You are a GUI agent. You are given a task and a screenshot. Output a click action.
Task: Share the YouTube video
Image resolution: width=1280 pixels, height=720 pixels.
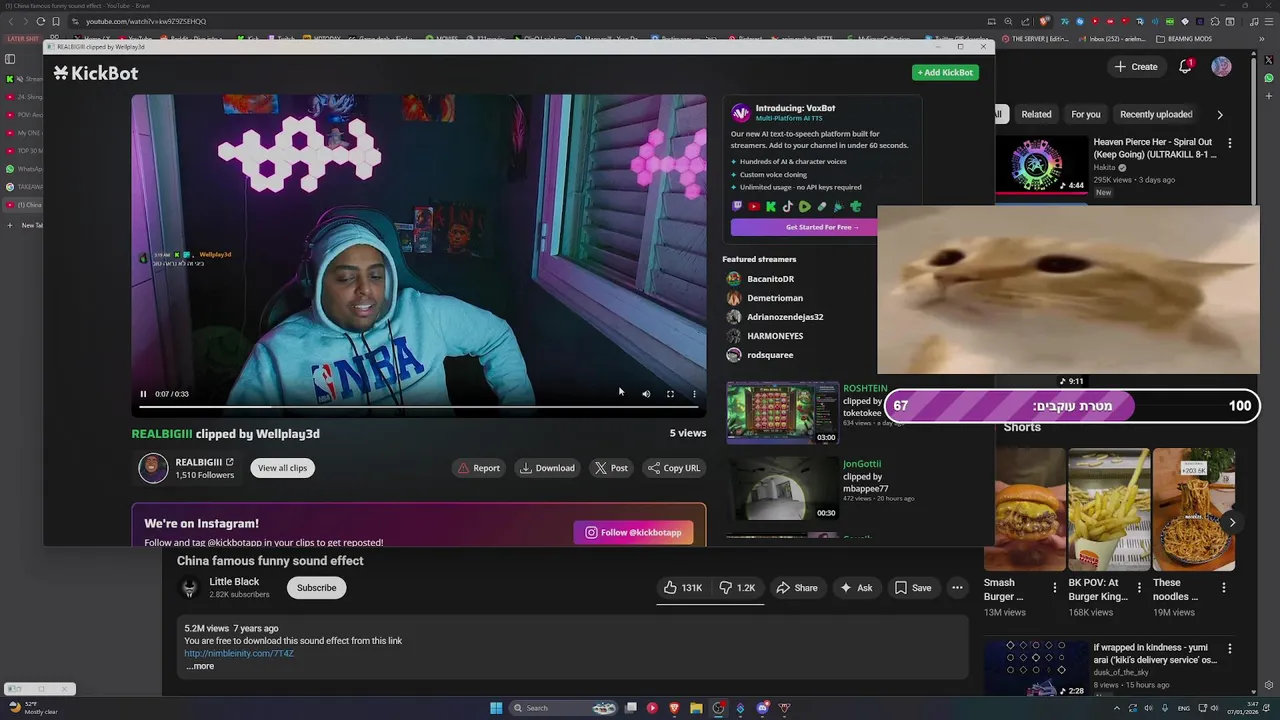797,588
